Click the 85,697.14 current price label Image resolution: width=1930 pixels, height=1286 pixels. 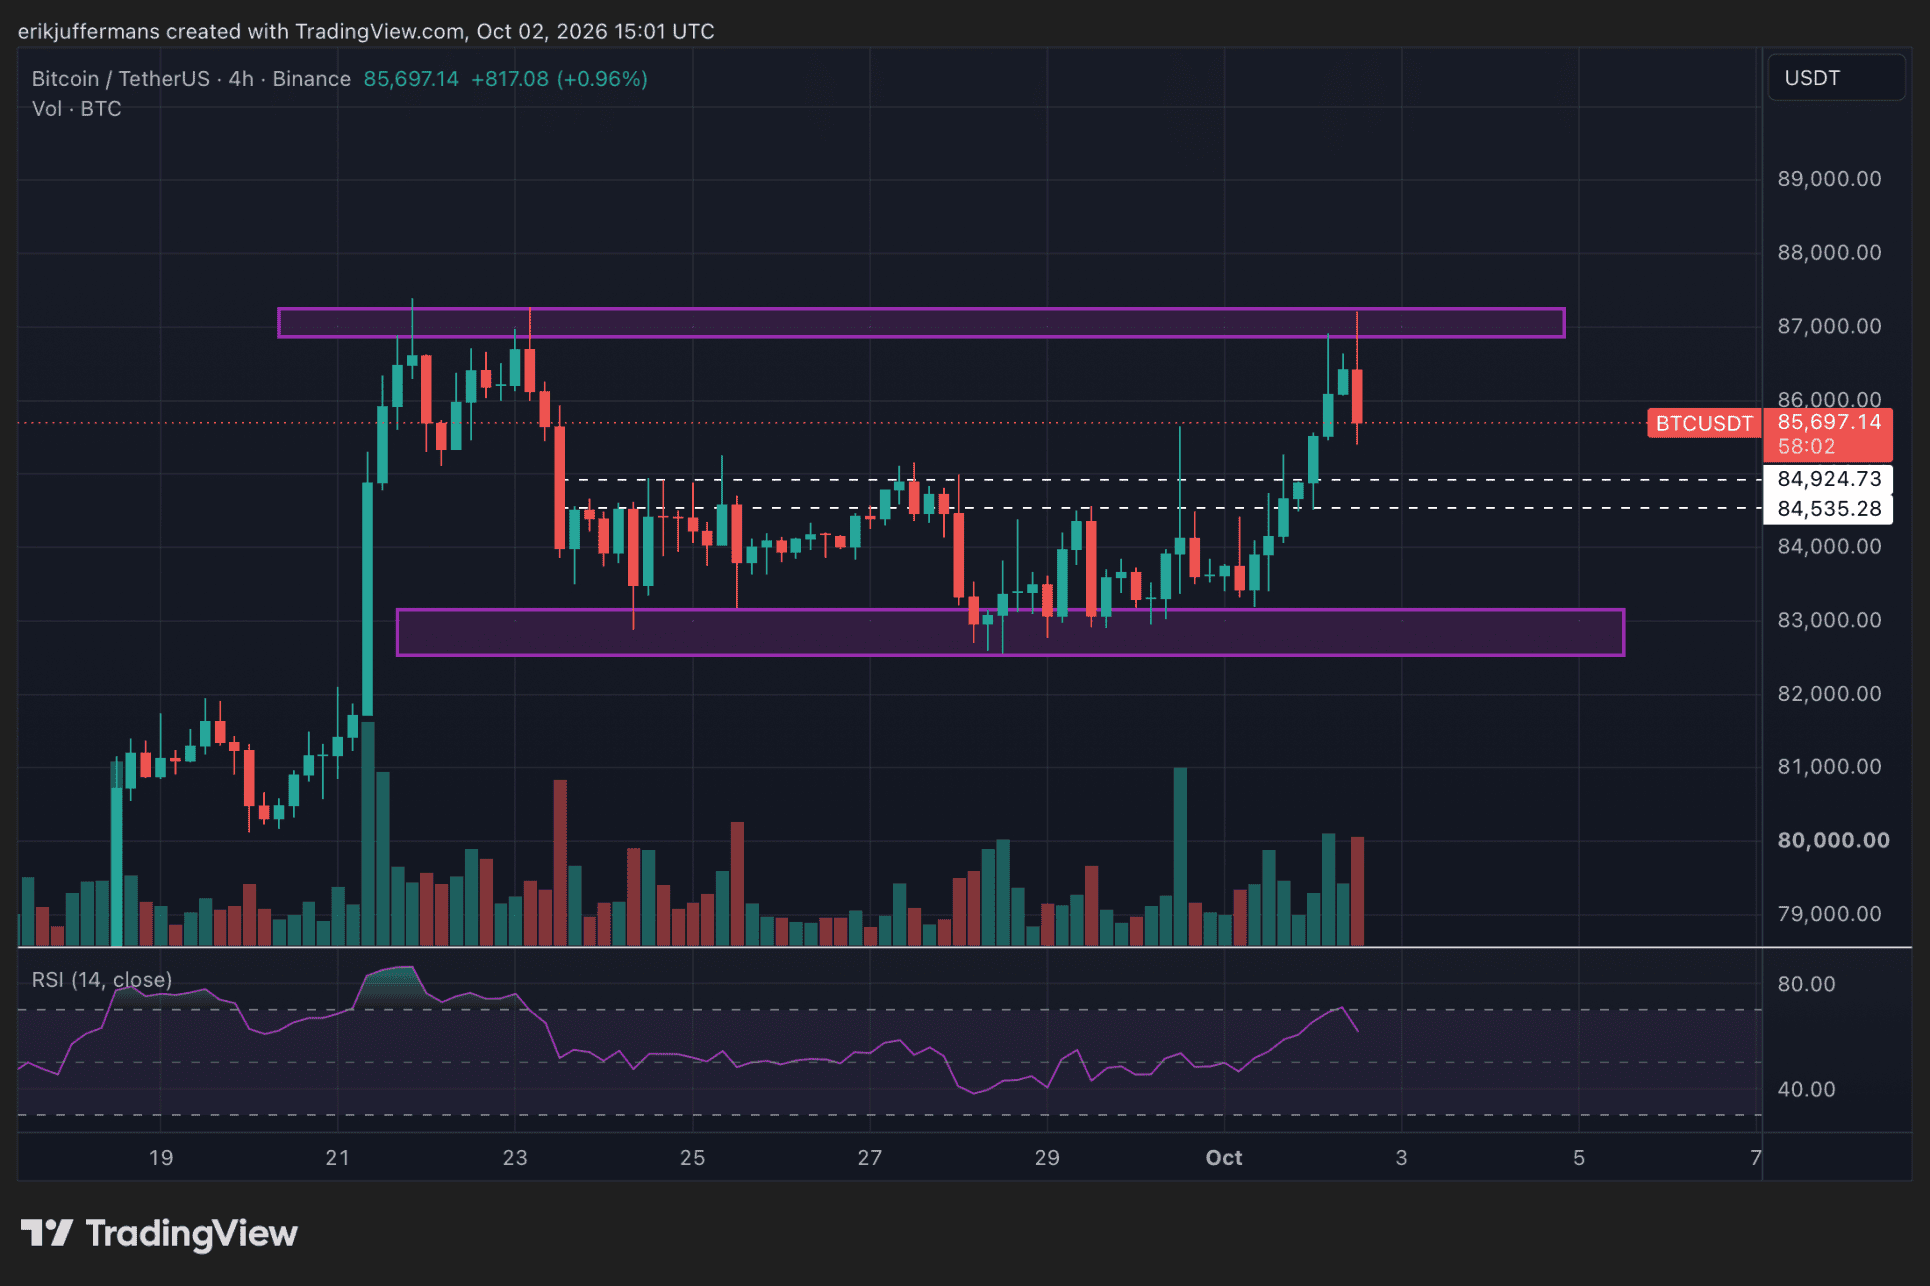pos(1829,422)
